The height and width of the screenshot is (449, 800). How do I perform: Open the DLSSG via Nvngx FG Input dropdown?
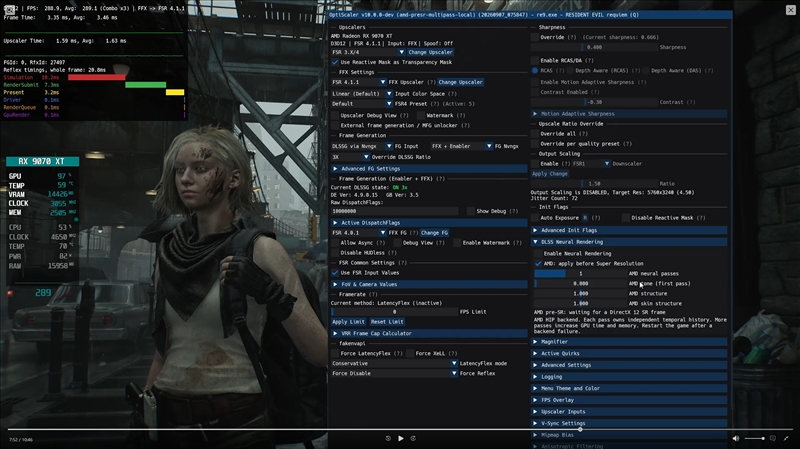362,146
